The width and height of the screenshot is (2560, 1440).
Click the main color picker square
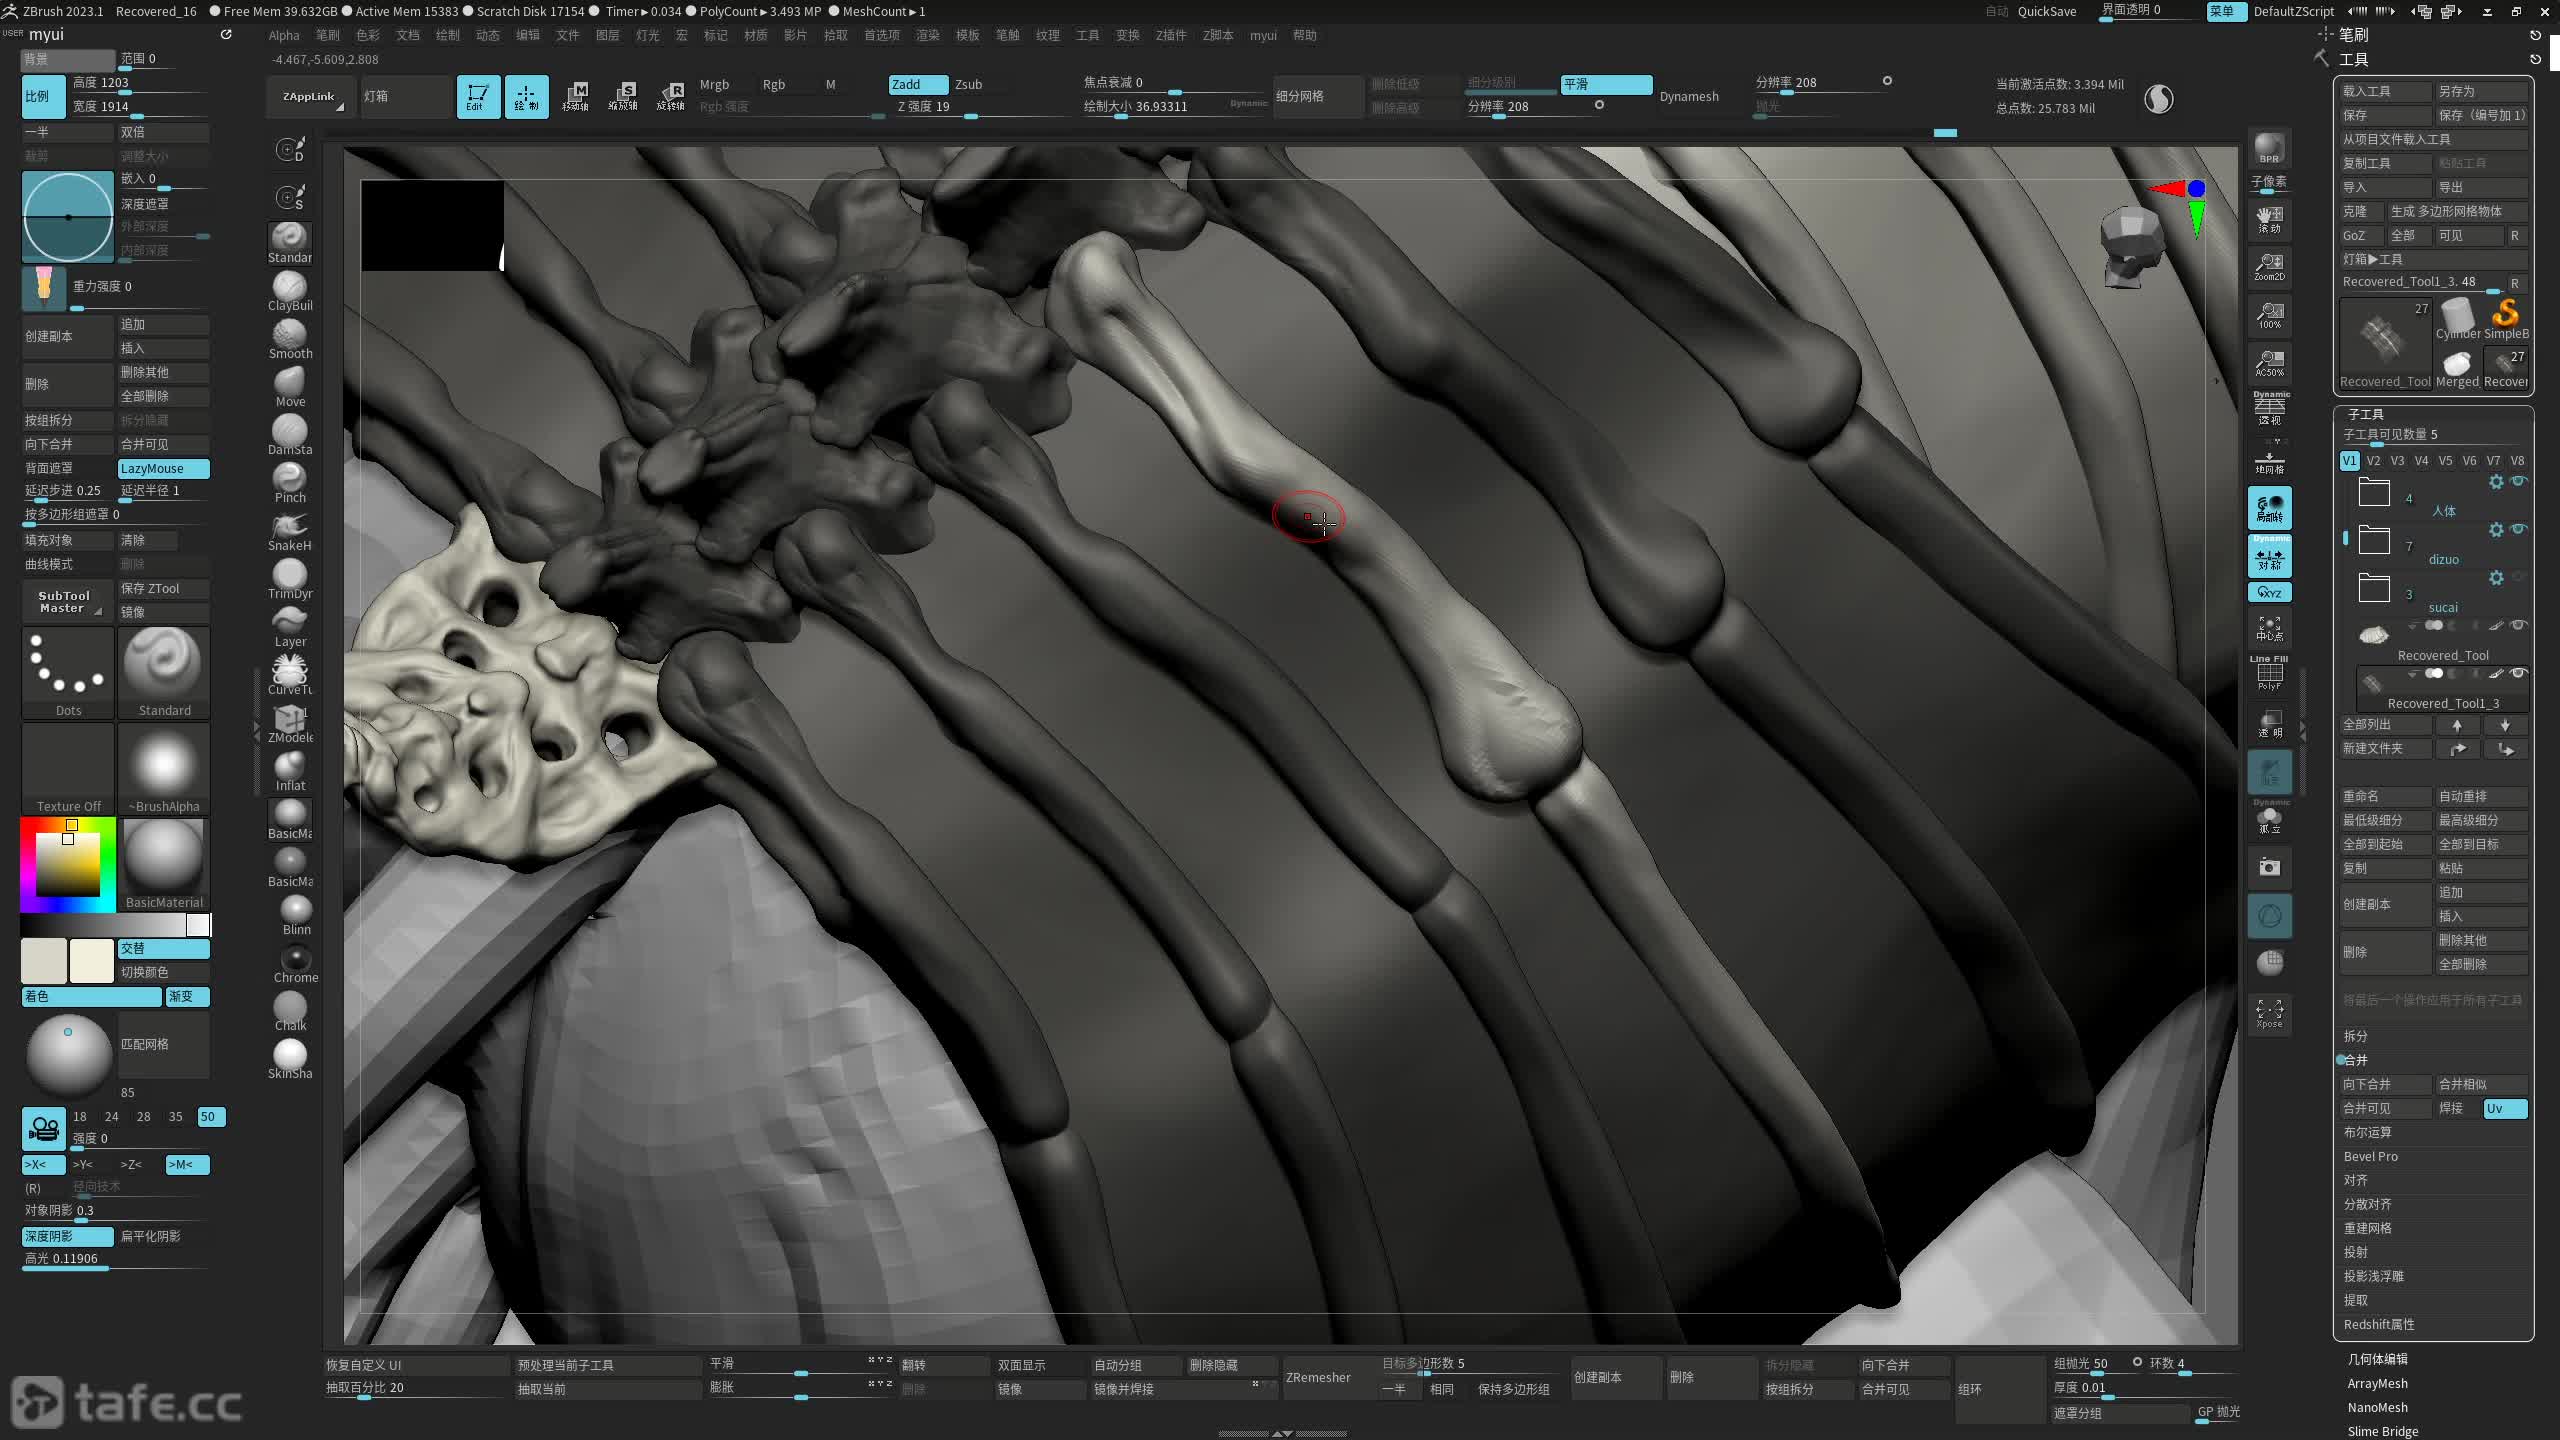[68, 863]
